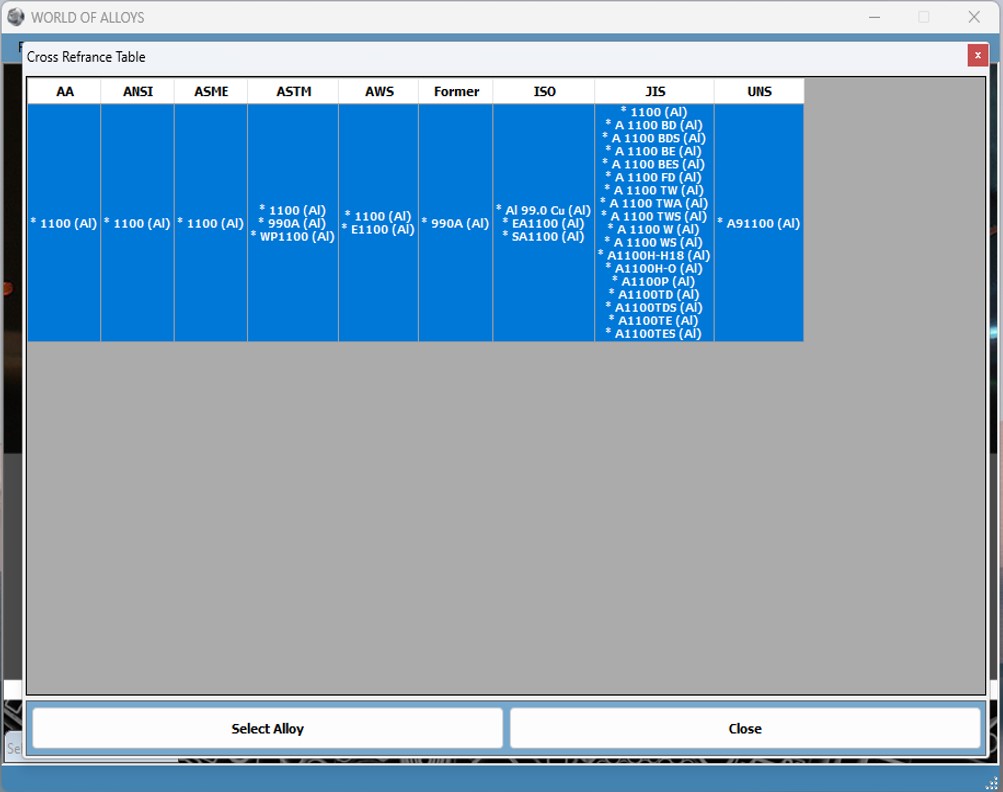Select the ASTM column header
This screenshot has width=1003, height=792.
pyautogui.click(x=293, y=91)
